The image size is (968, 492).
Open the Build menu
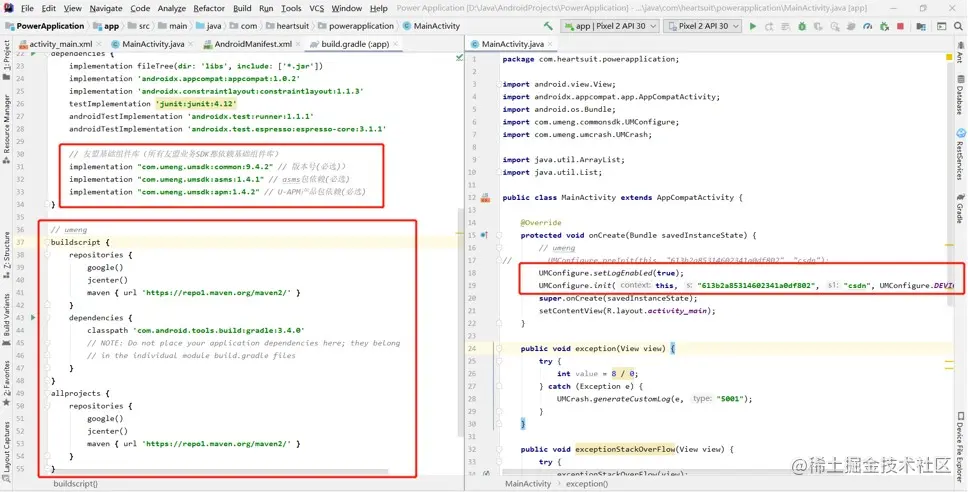click(242, 8)
